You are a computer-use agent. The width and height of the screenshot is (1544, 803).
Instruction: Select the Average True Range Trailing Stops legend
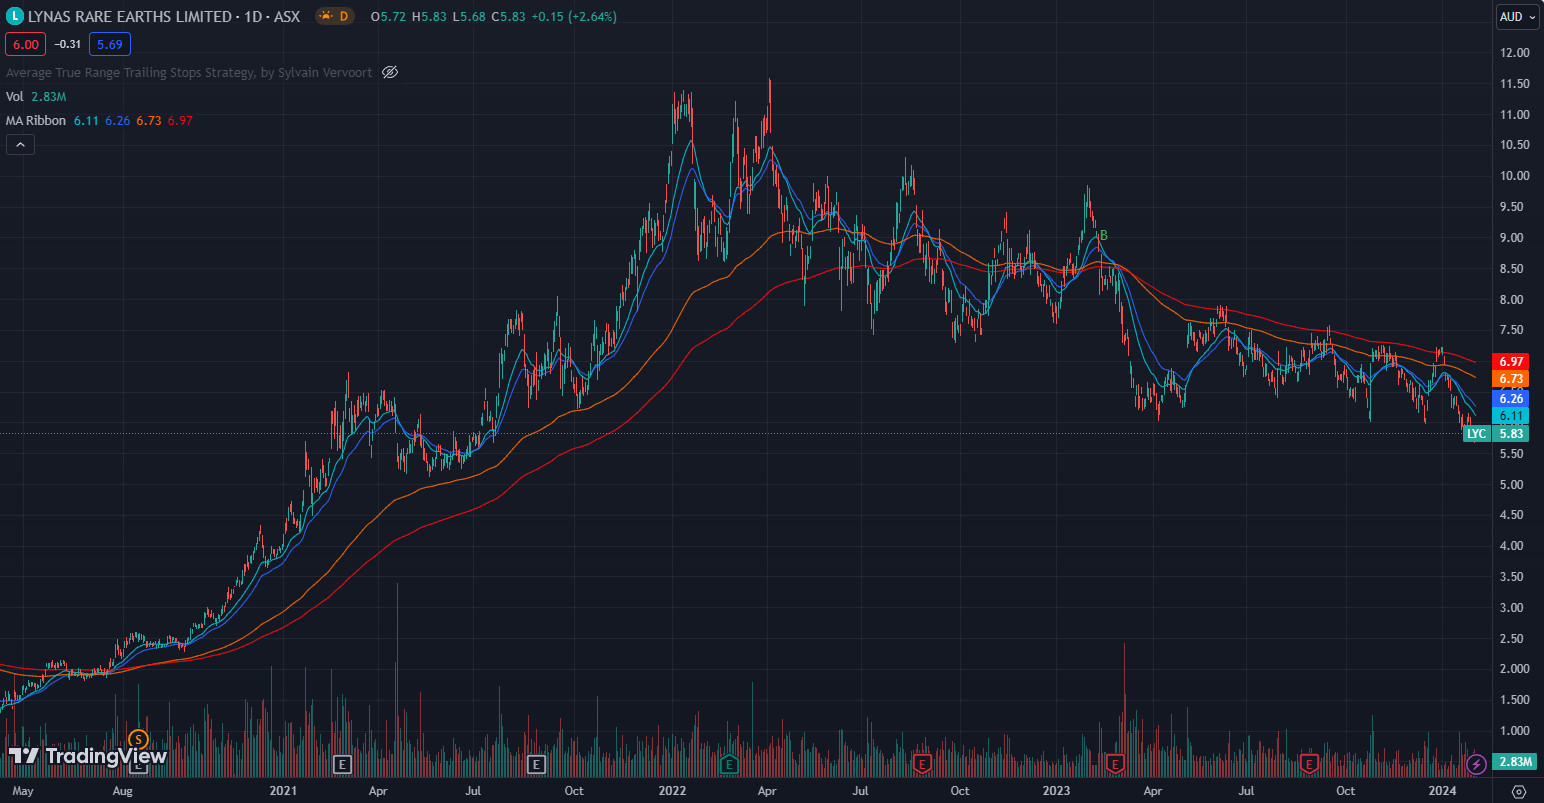[x=189, y=72]
